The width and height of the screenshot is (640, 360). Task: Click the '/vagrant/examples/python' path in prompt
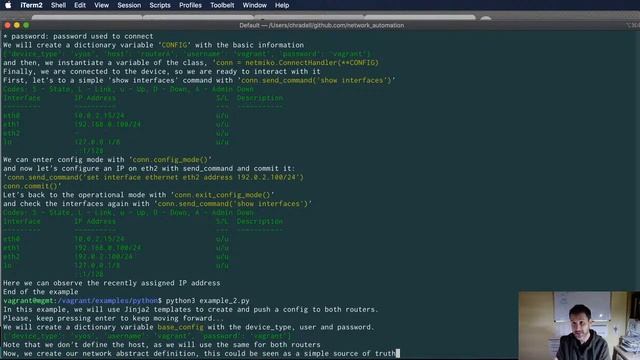point(108,301)
